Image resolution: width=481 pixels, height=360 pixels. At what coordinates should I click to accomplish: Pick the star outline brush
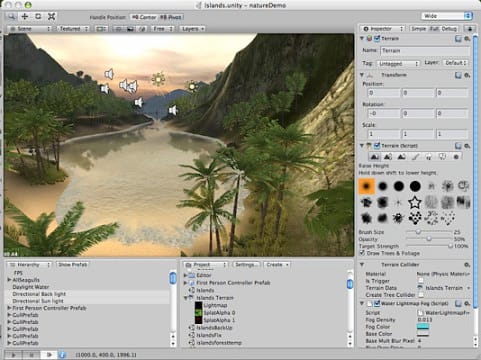[415, 202]
